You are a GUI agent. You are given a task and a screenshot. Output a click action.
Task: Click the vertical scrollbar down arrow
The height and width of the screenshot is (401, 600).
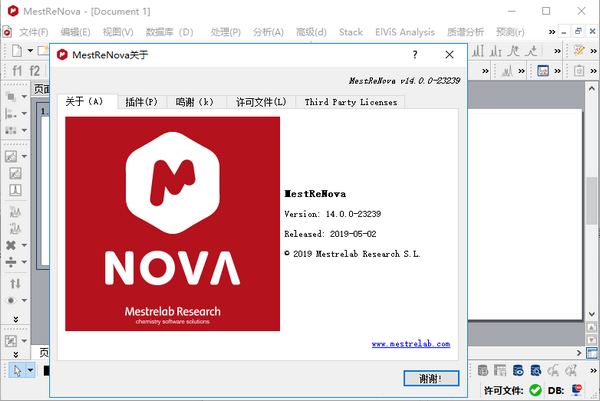pos(592,314)
